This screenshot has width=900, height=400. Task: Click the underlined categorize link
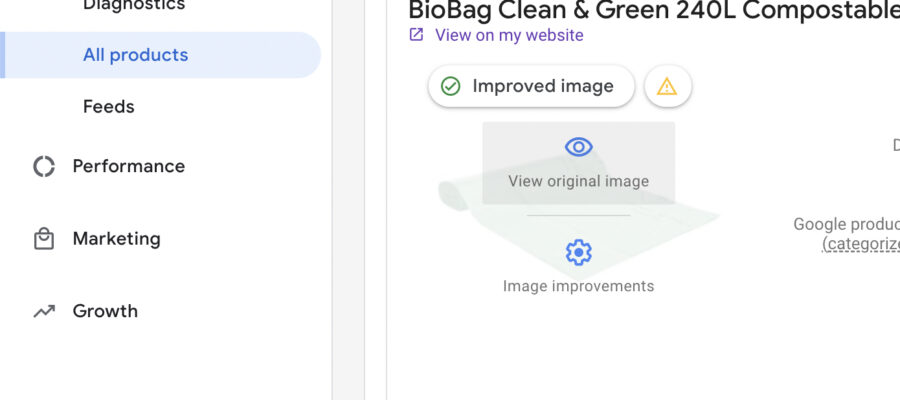[861, 243]
